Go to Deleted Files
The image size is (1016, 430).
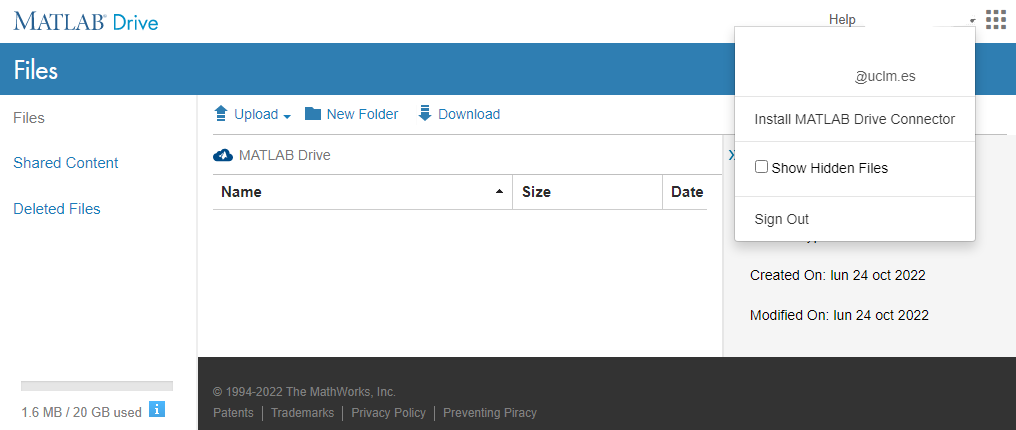[57, 209]
